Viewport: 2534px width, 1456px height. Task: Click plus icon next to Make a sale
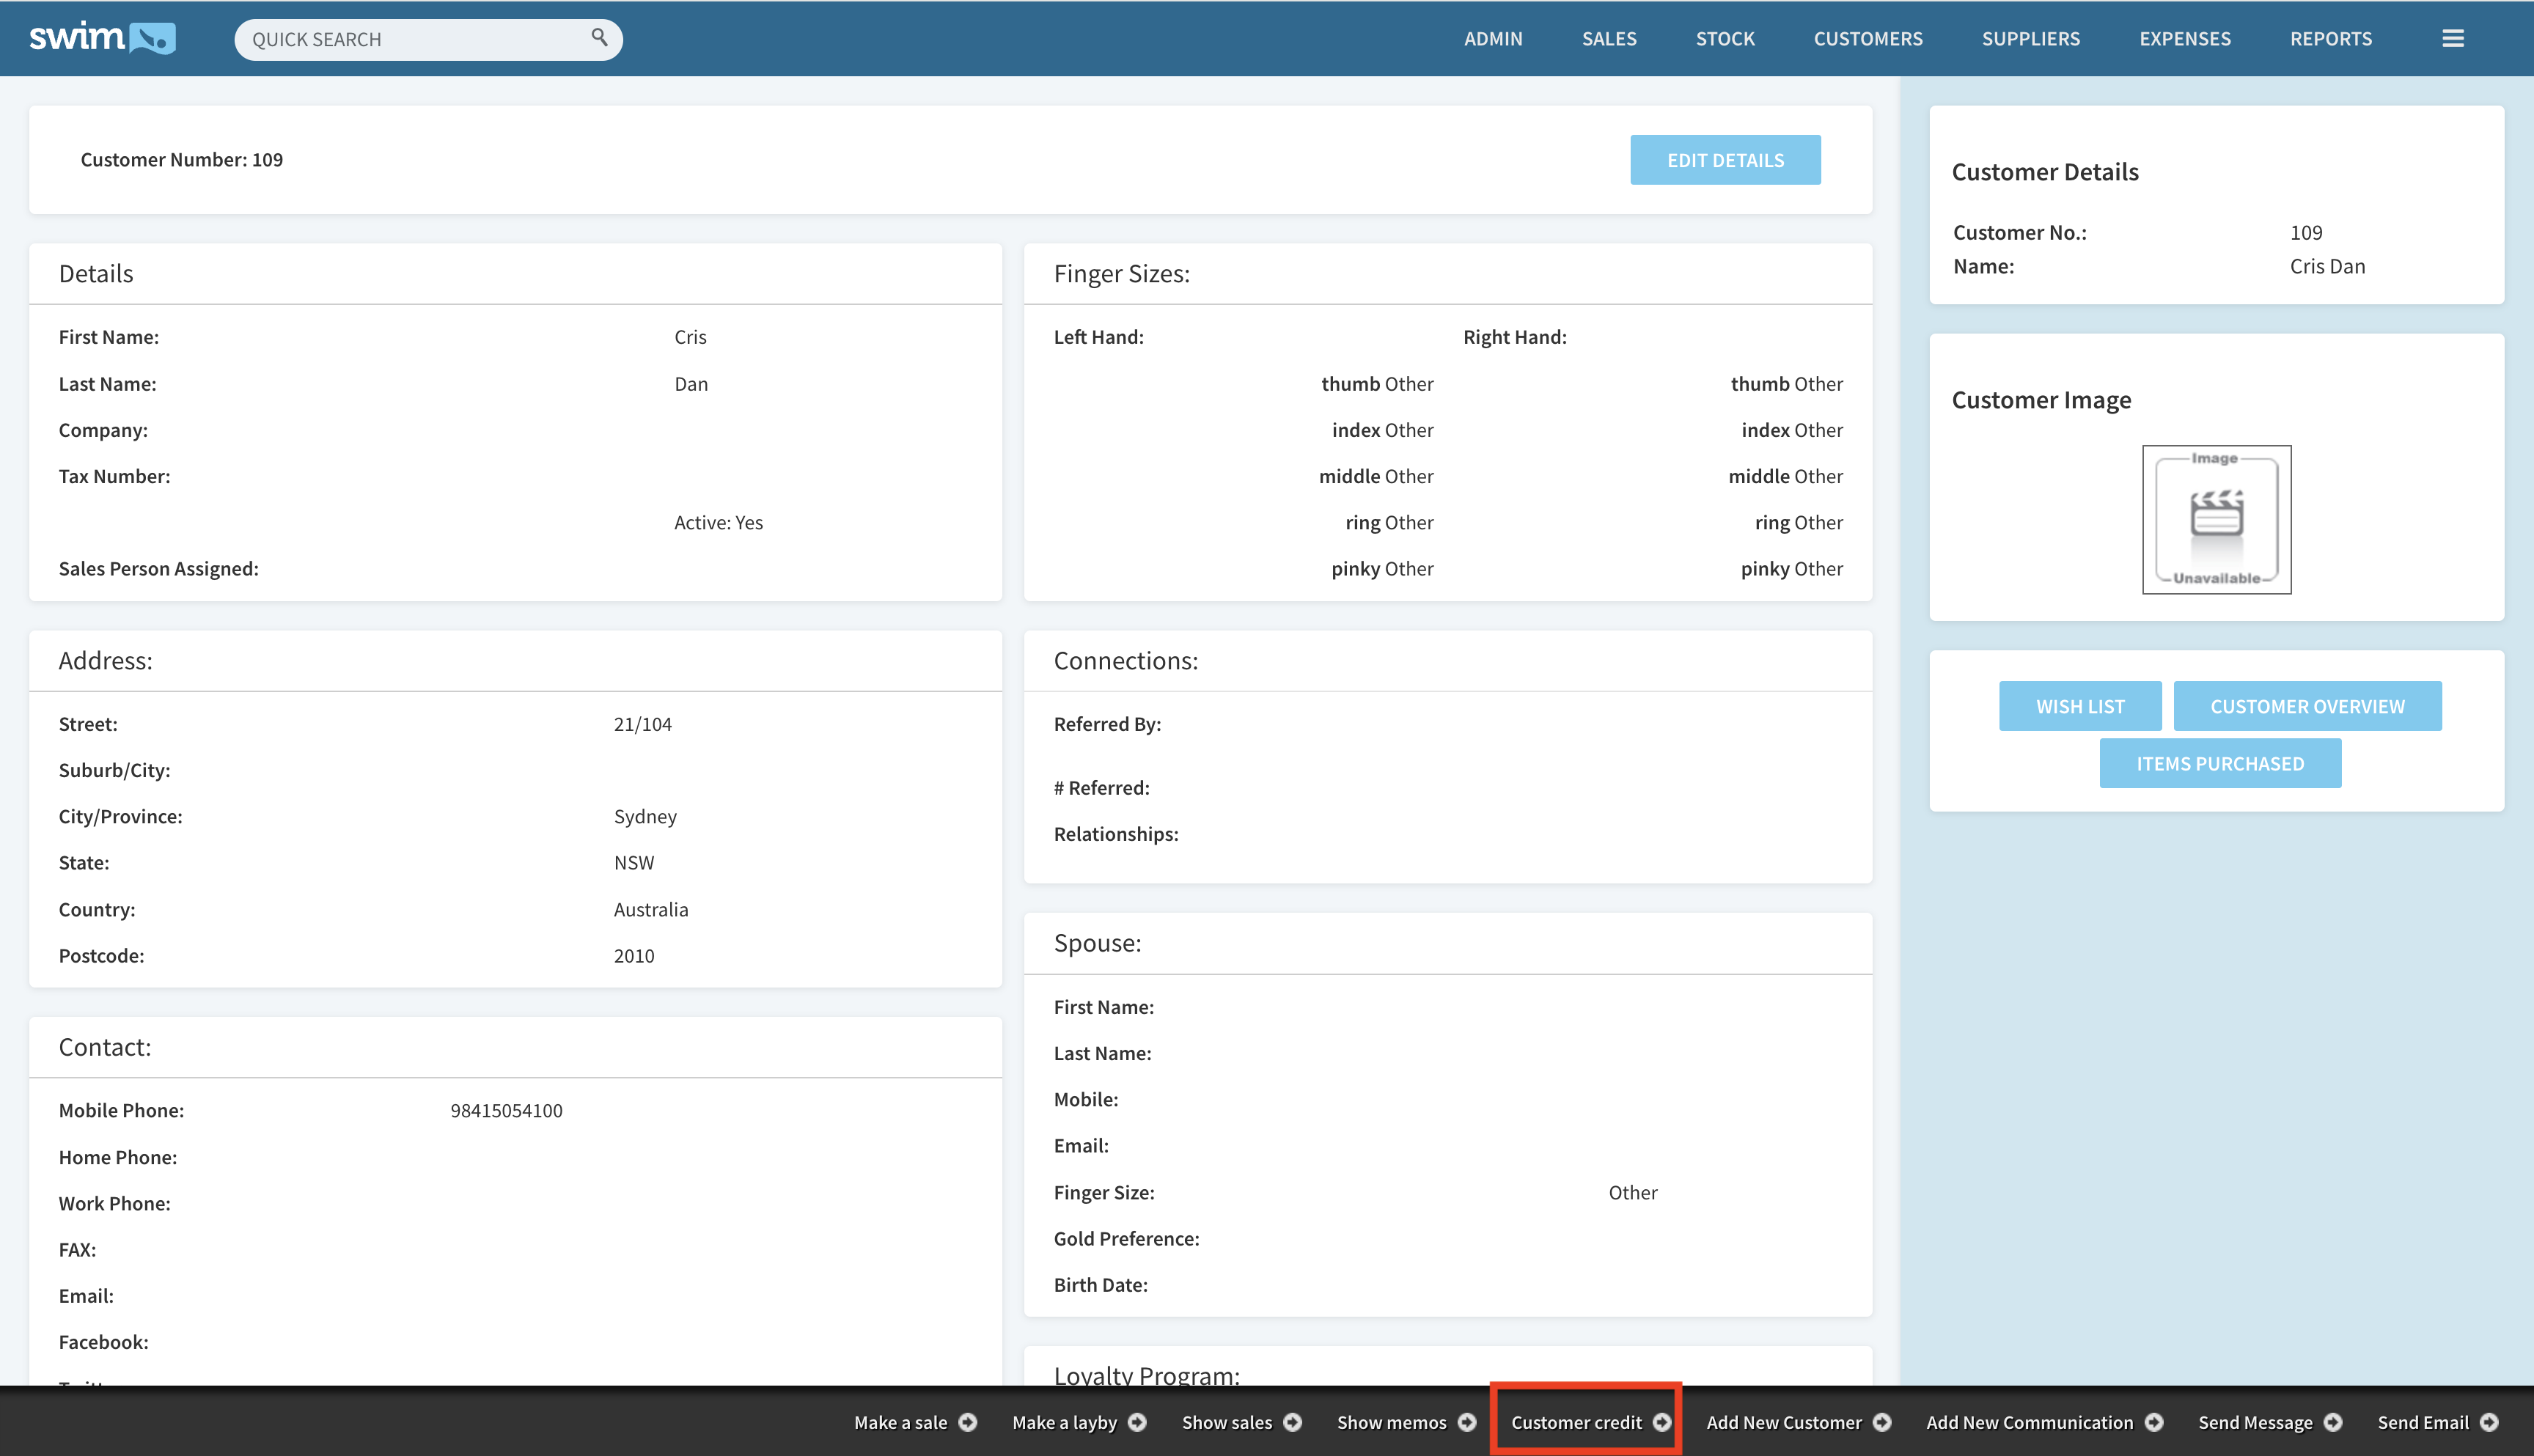(x=967, y=1422)
